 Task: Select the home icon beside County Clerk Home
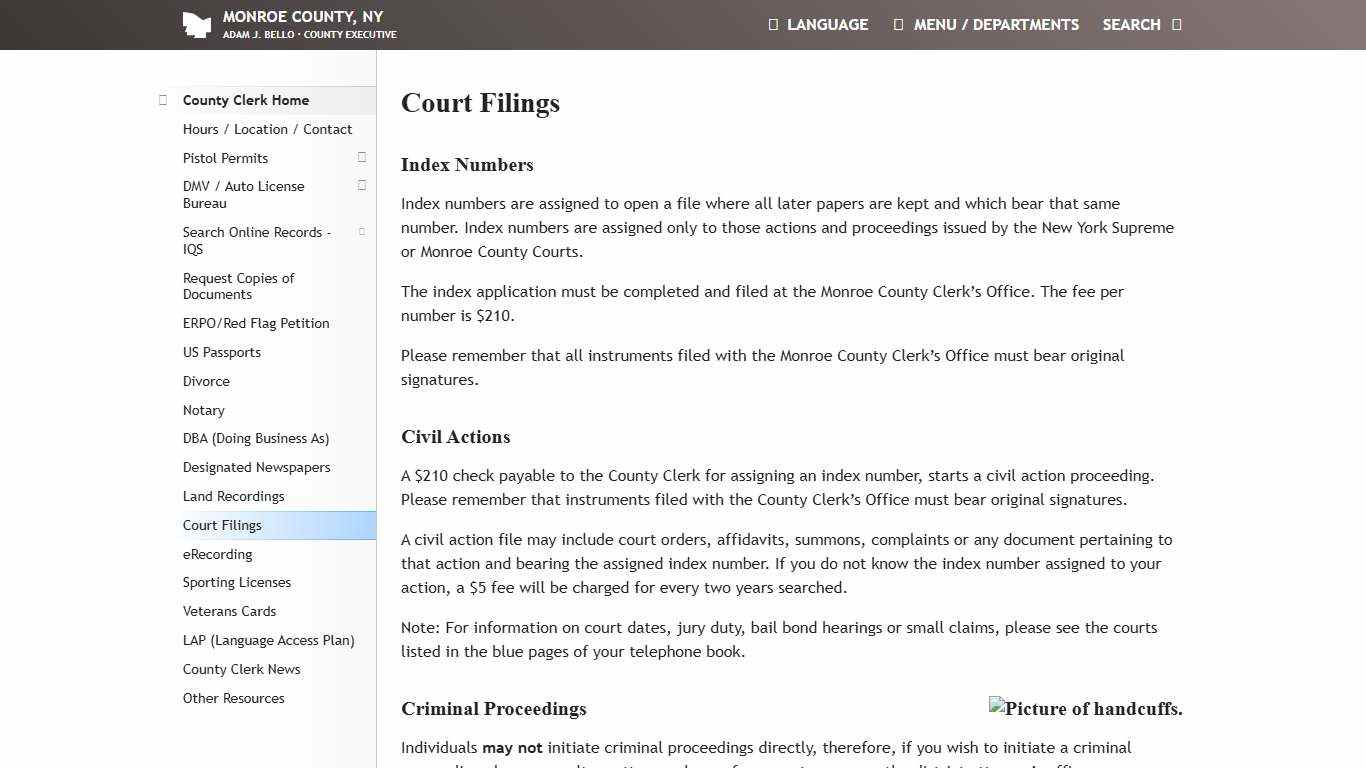[x=162, y=99]
